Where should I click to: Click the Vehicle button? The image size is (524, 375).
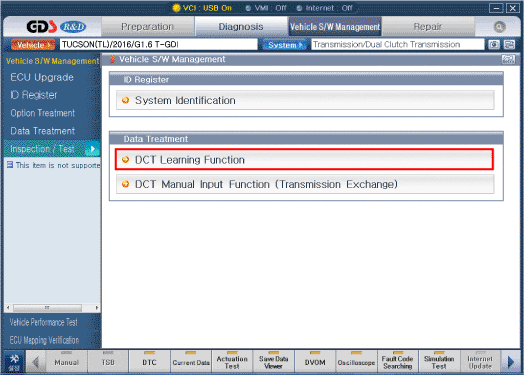click(x=33, y=44)
